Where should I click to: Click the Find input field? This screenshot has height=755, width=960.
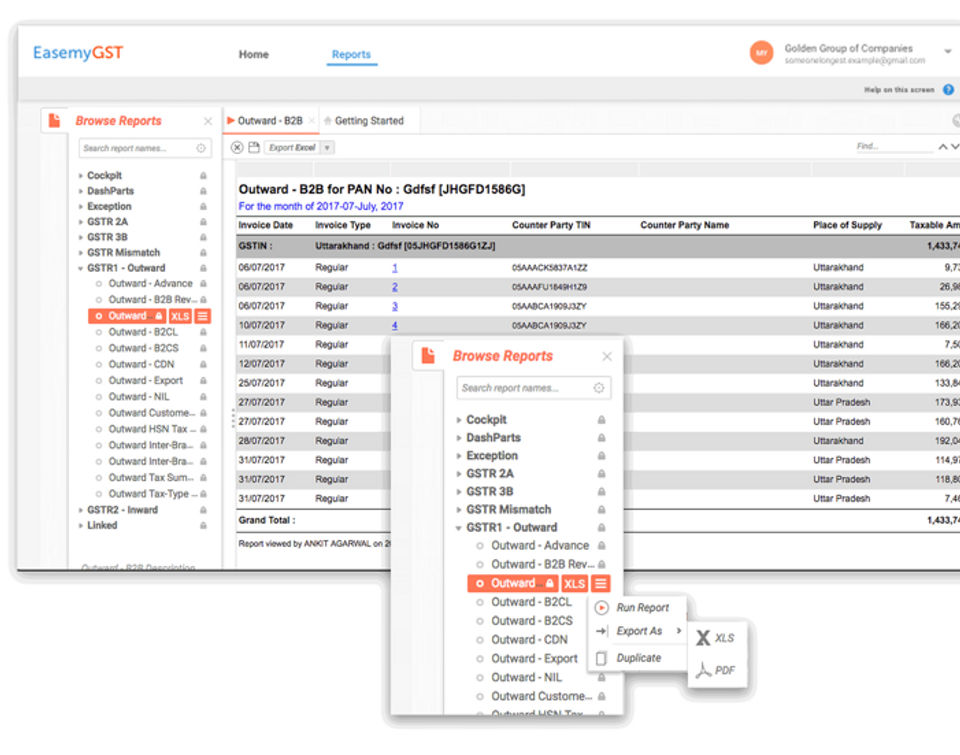[893, 146]
